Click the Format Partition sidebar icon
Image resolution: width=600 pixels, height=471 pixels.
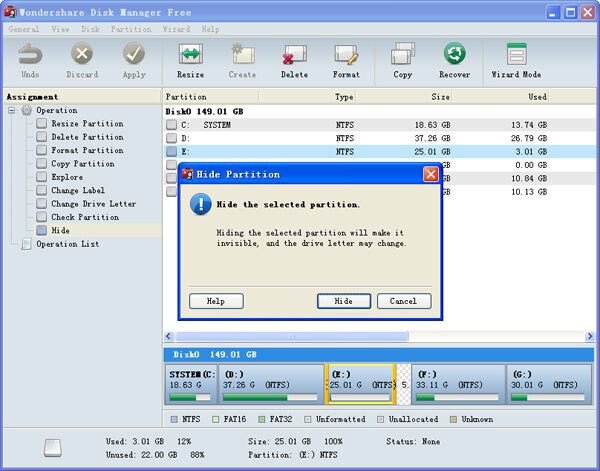tap(41, 150)
